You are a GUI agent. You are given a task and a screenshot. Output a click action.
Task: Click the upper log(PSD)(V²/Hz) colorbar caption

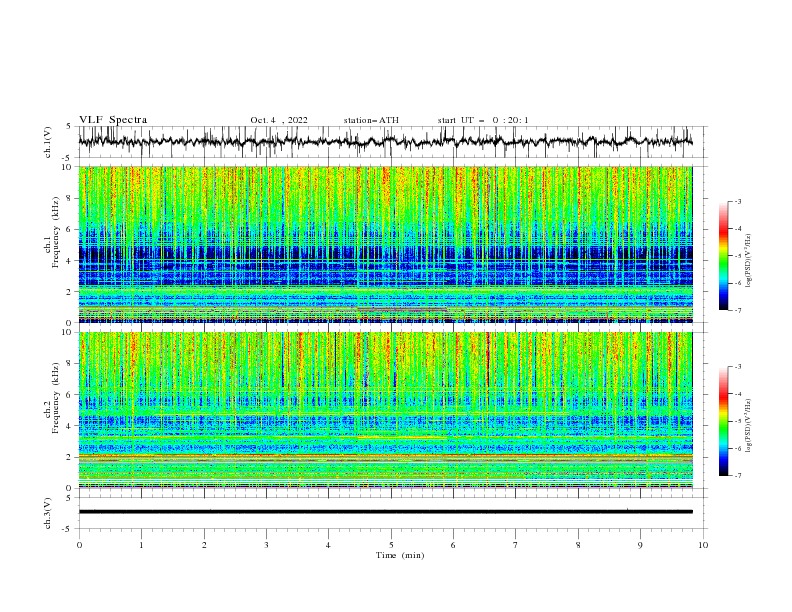pyautogui.click(x=749, y=261)
